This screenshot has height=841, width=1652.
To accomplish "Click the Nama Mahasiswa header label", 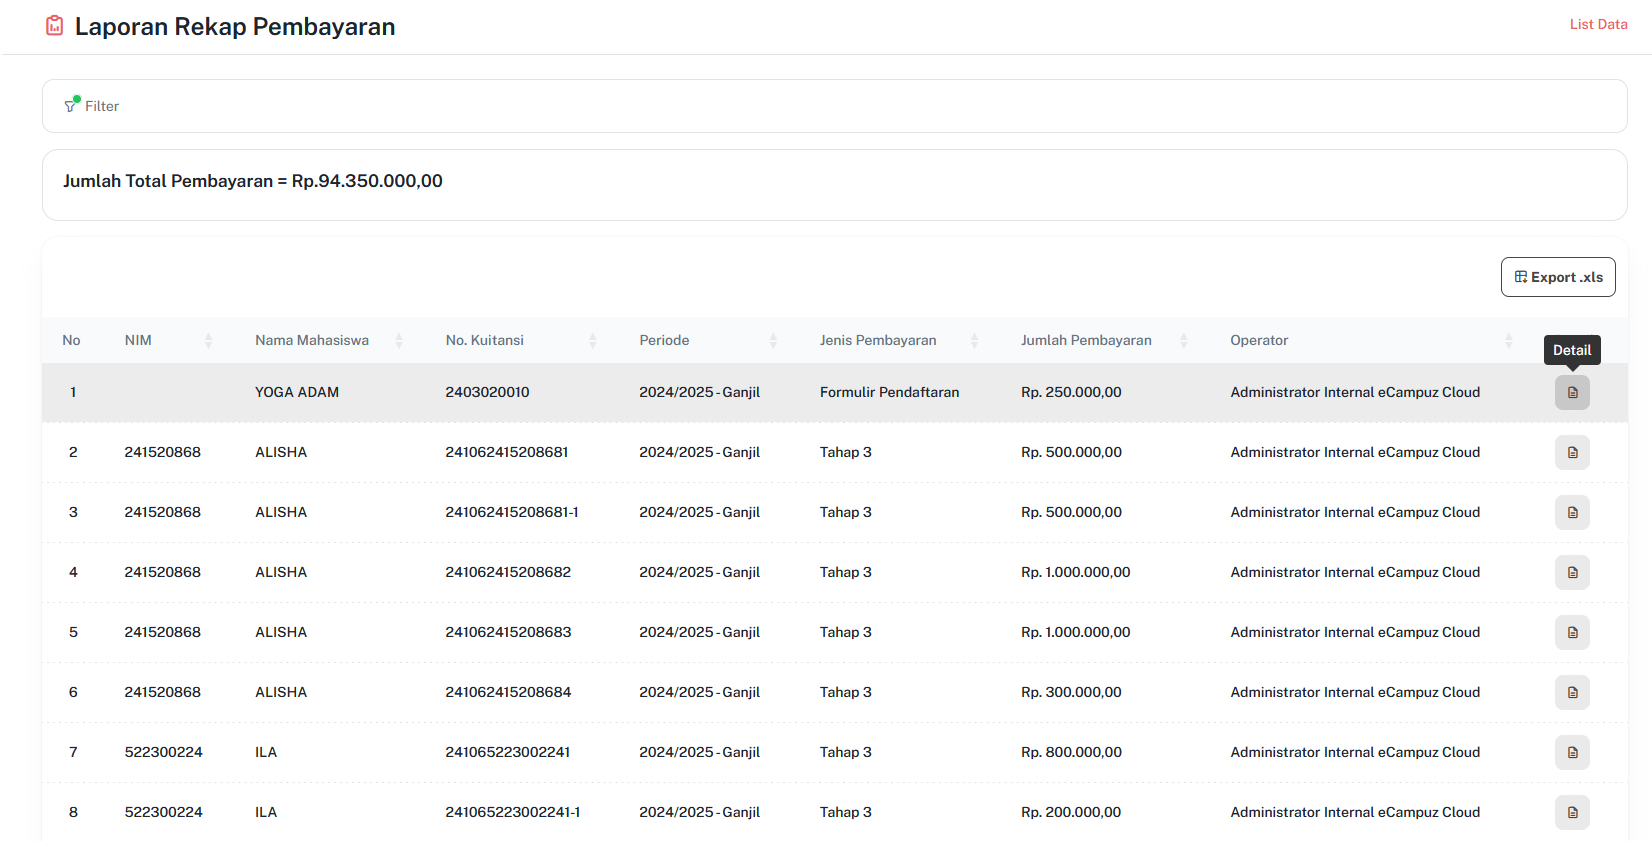I will tap(312, 340).
